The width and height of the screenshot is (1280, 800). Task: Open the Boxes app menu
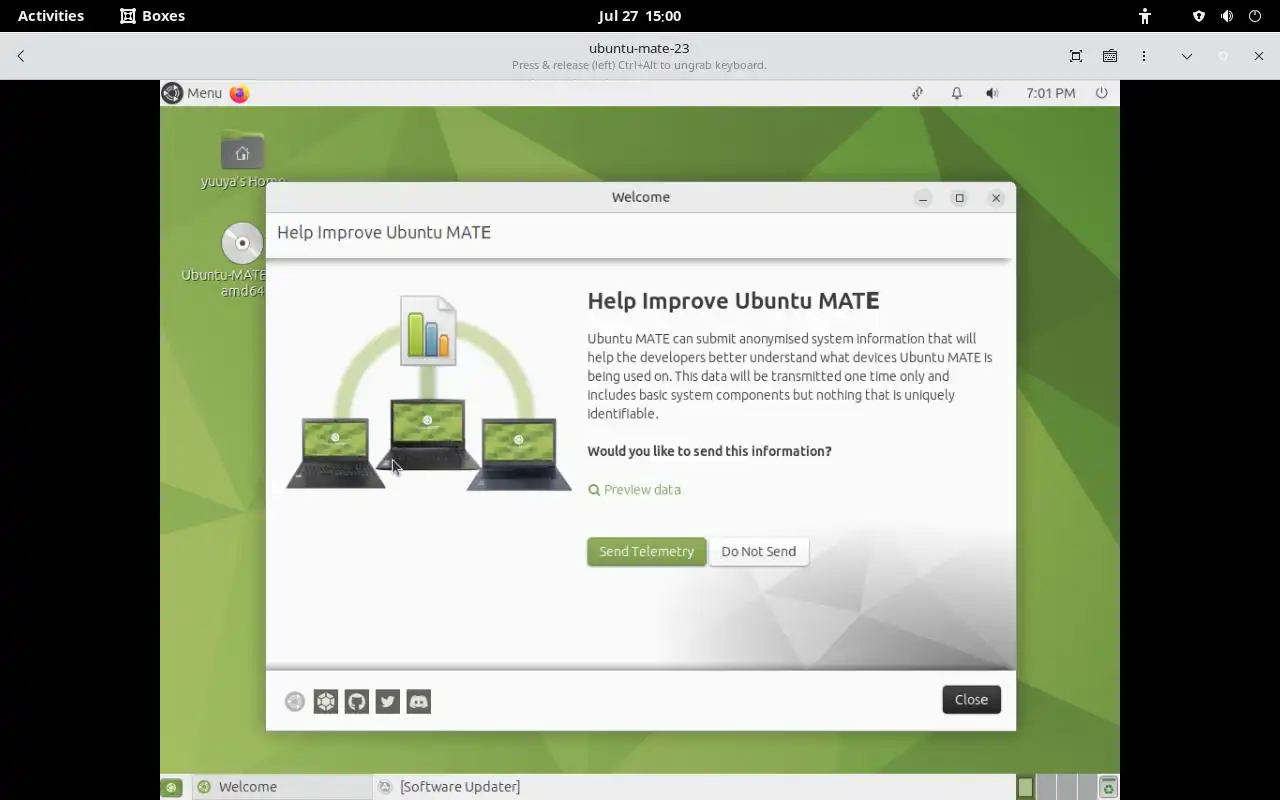152,16
